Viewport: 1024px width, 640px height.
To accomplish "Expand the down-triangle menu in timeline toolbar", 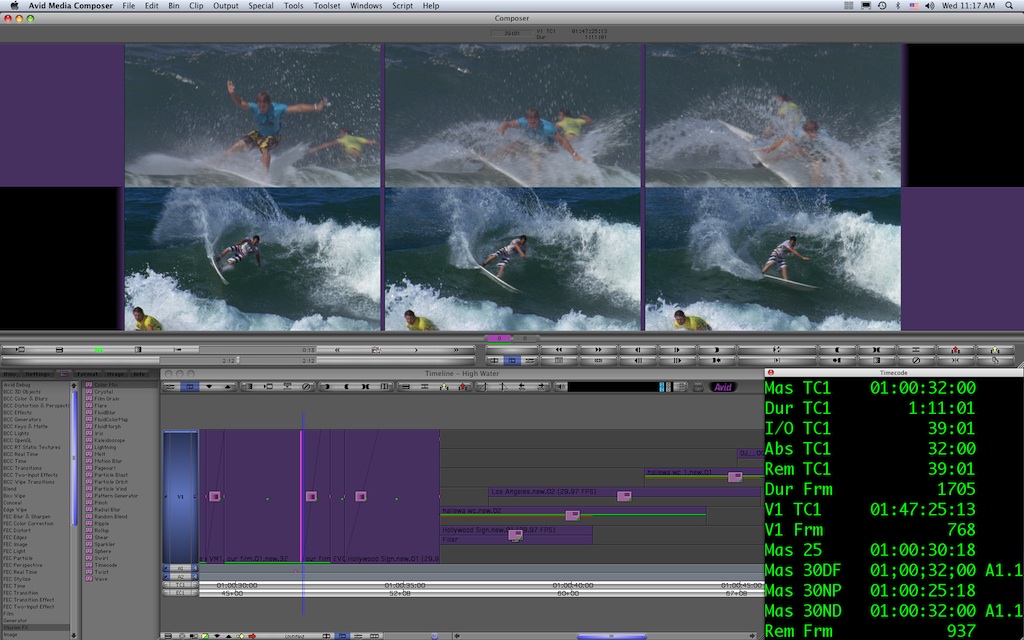I will tap(209, 387).
